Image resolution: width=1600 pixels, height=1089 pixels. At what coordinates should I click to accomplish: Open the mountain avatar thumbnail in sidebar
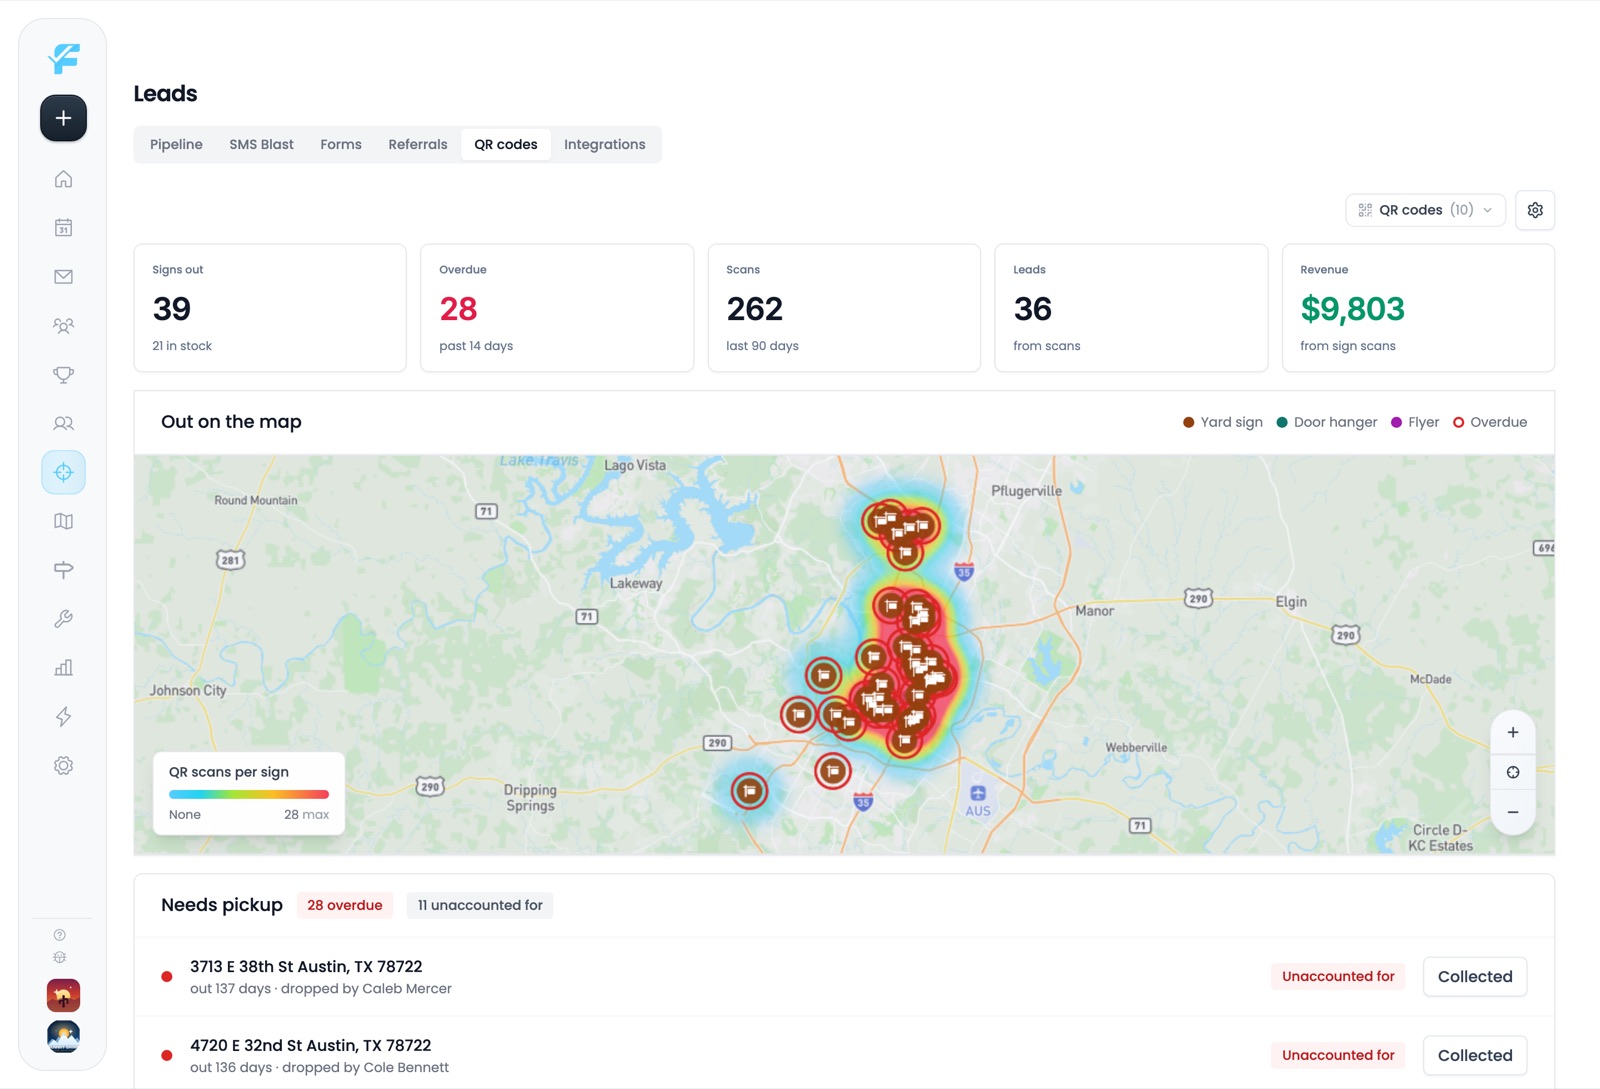click(63, 1036)
